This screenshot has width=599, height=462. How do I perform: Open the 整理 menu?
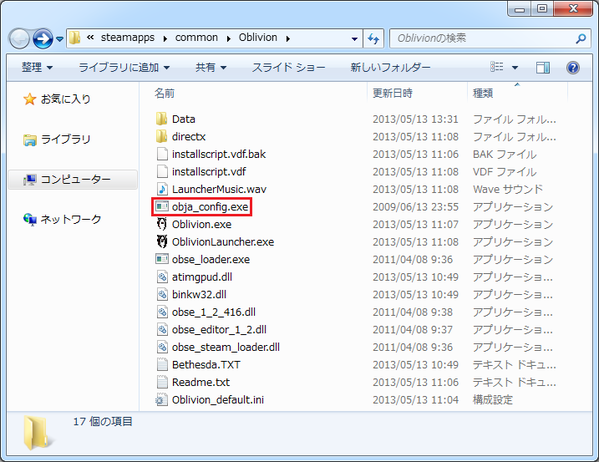tap(37, 68)
